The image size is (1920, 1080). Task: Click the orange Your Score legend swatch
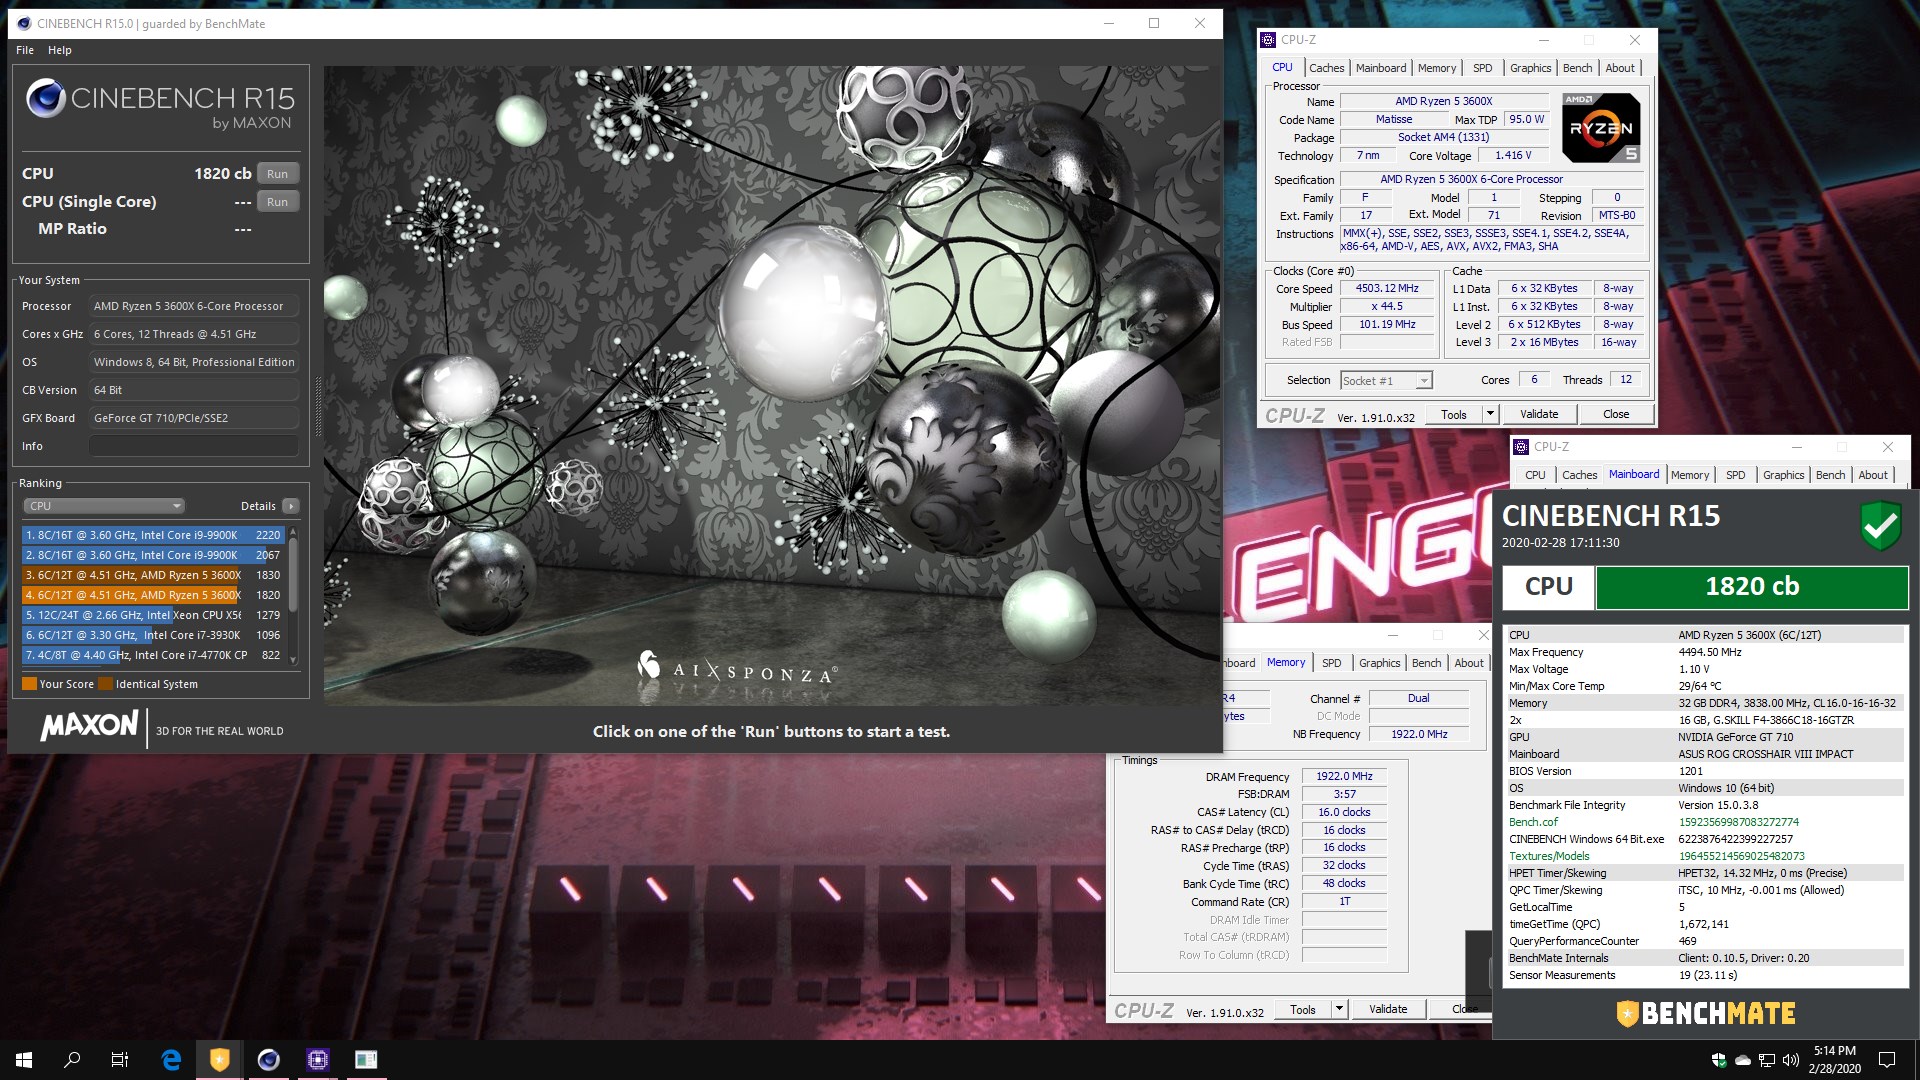(29, 684)
